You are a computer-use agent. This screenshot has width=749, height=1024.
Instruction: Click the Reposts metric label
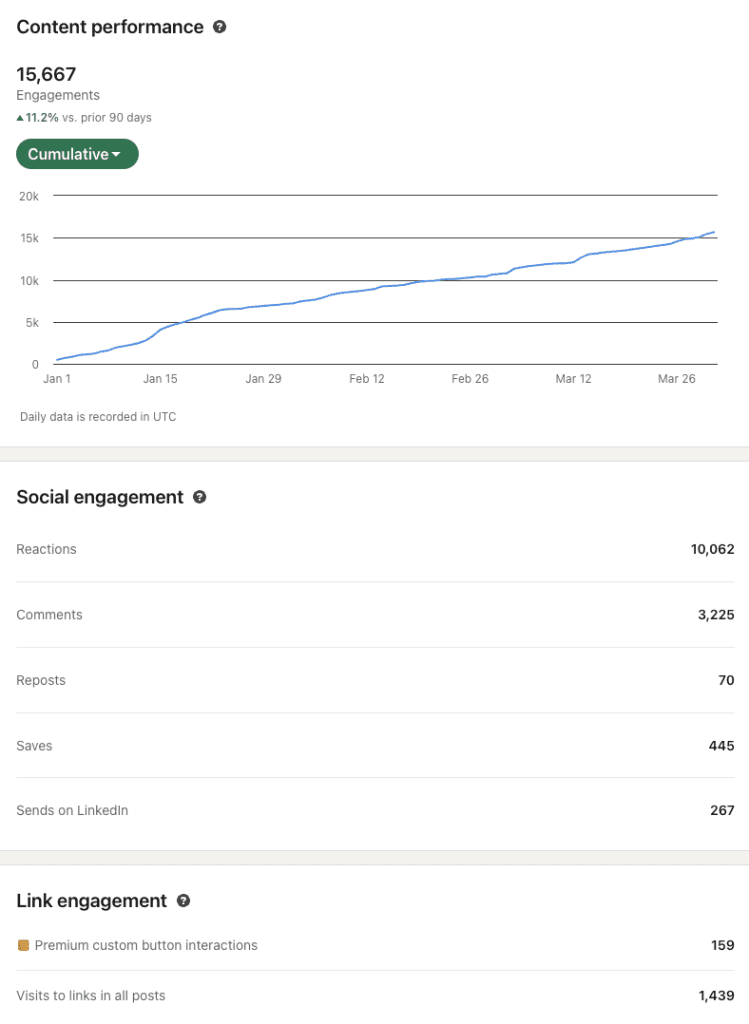tap(41, 680)
